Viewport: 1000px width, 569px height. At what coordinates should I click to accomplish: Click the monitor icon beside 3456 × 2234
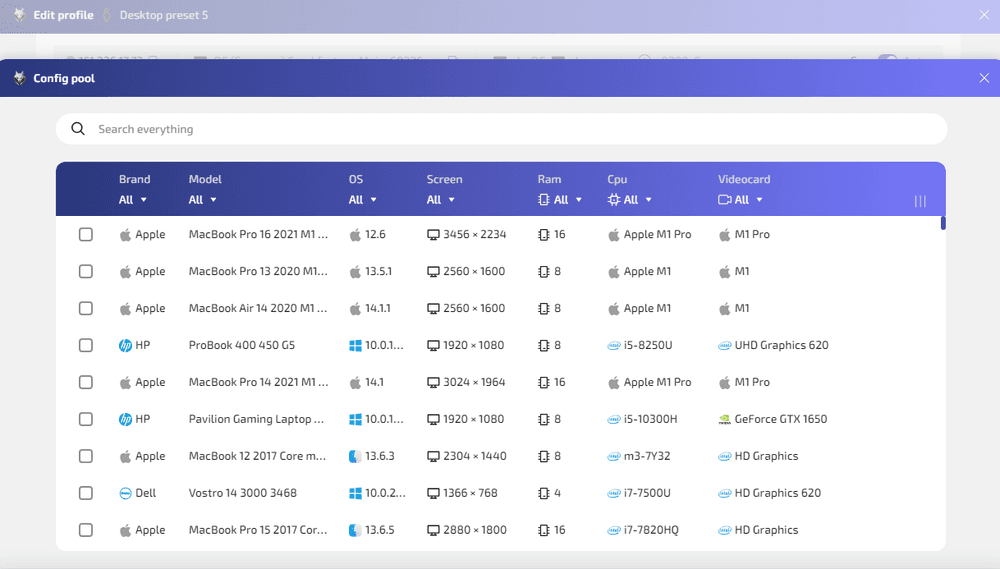pyautogui.click(x=433, y=235)
